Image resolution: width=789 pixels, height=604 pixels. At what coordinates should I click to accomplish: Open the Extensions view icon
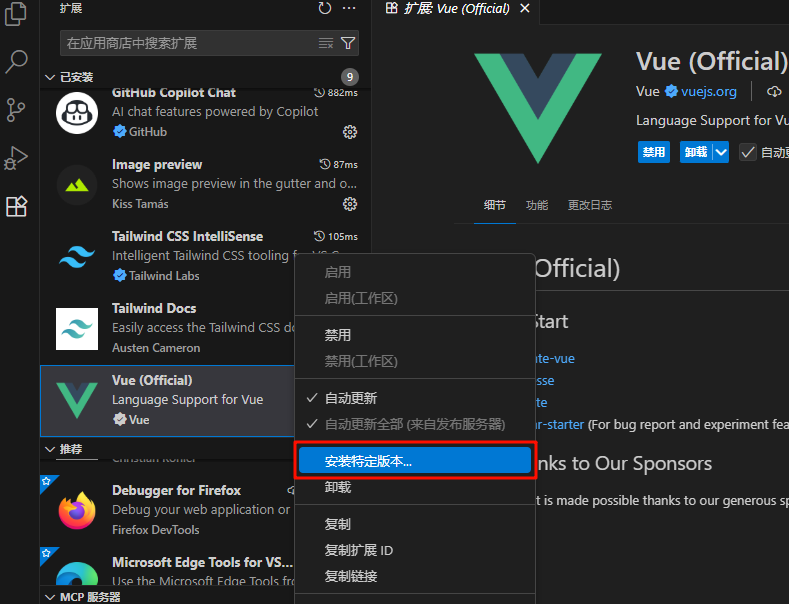click(x=16, y=206)
